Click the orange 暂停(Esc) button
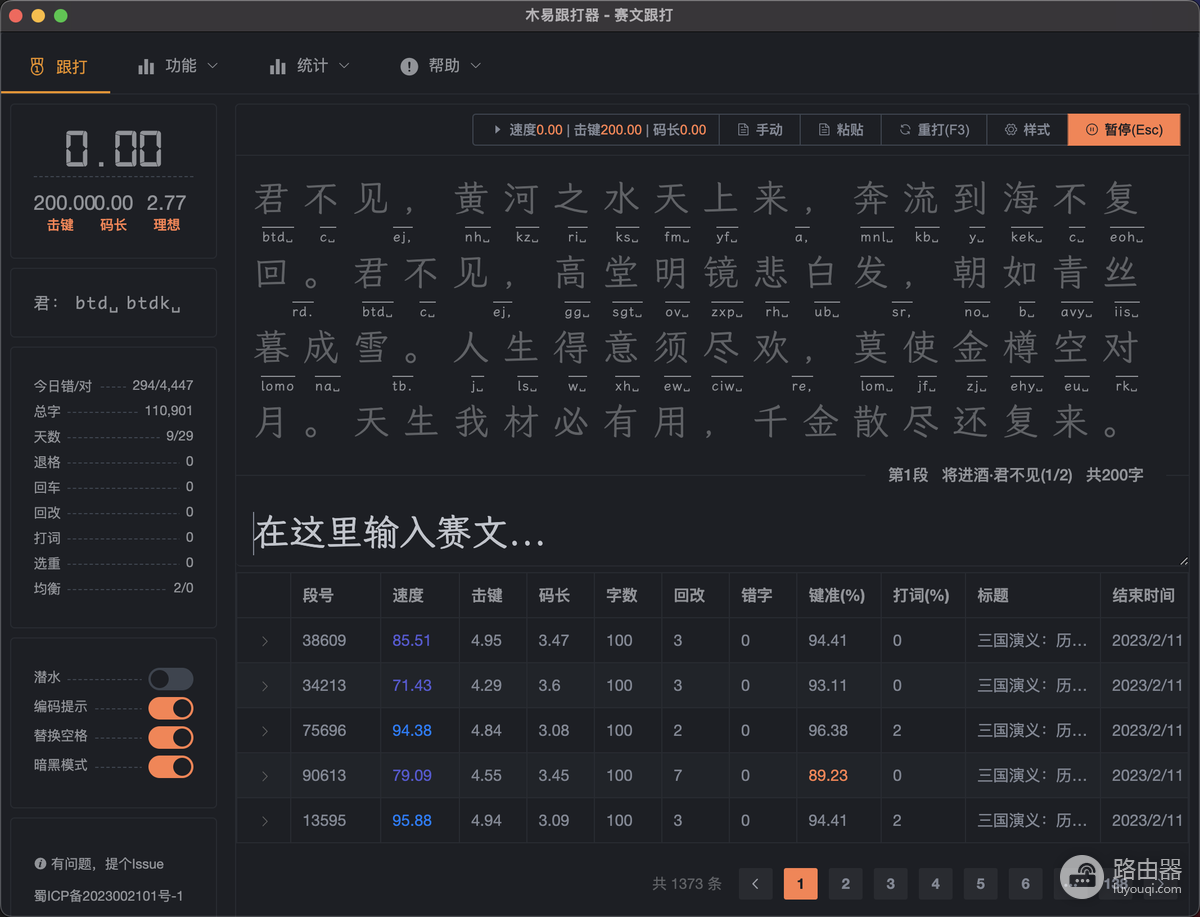The width and height of the screenshot is (1200, 917). [x=1124, y=130]
